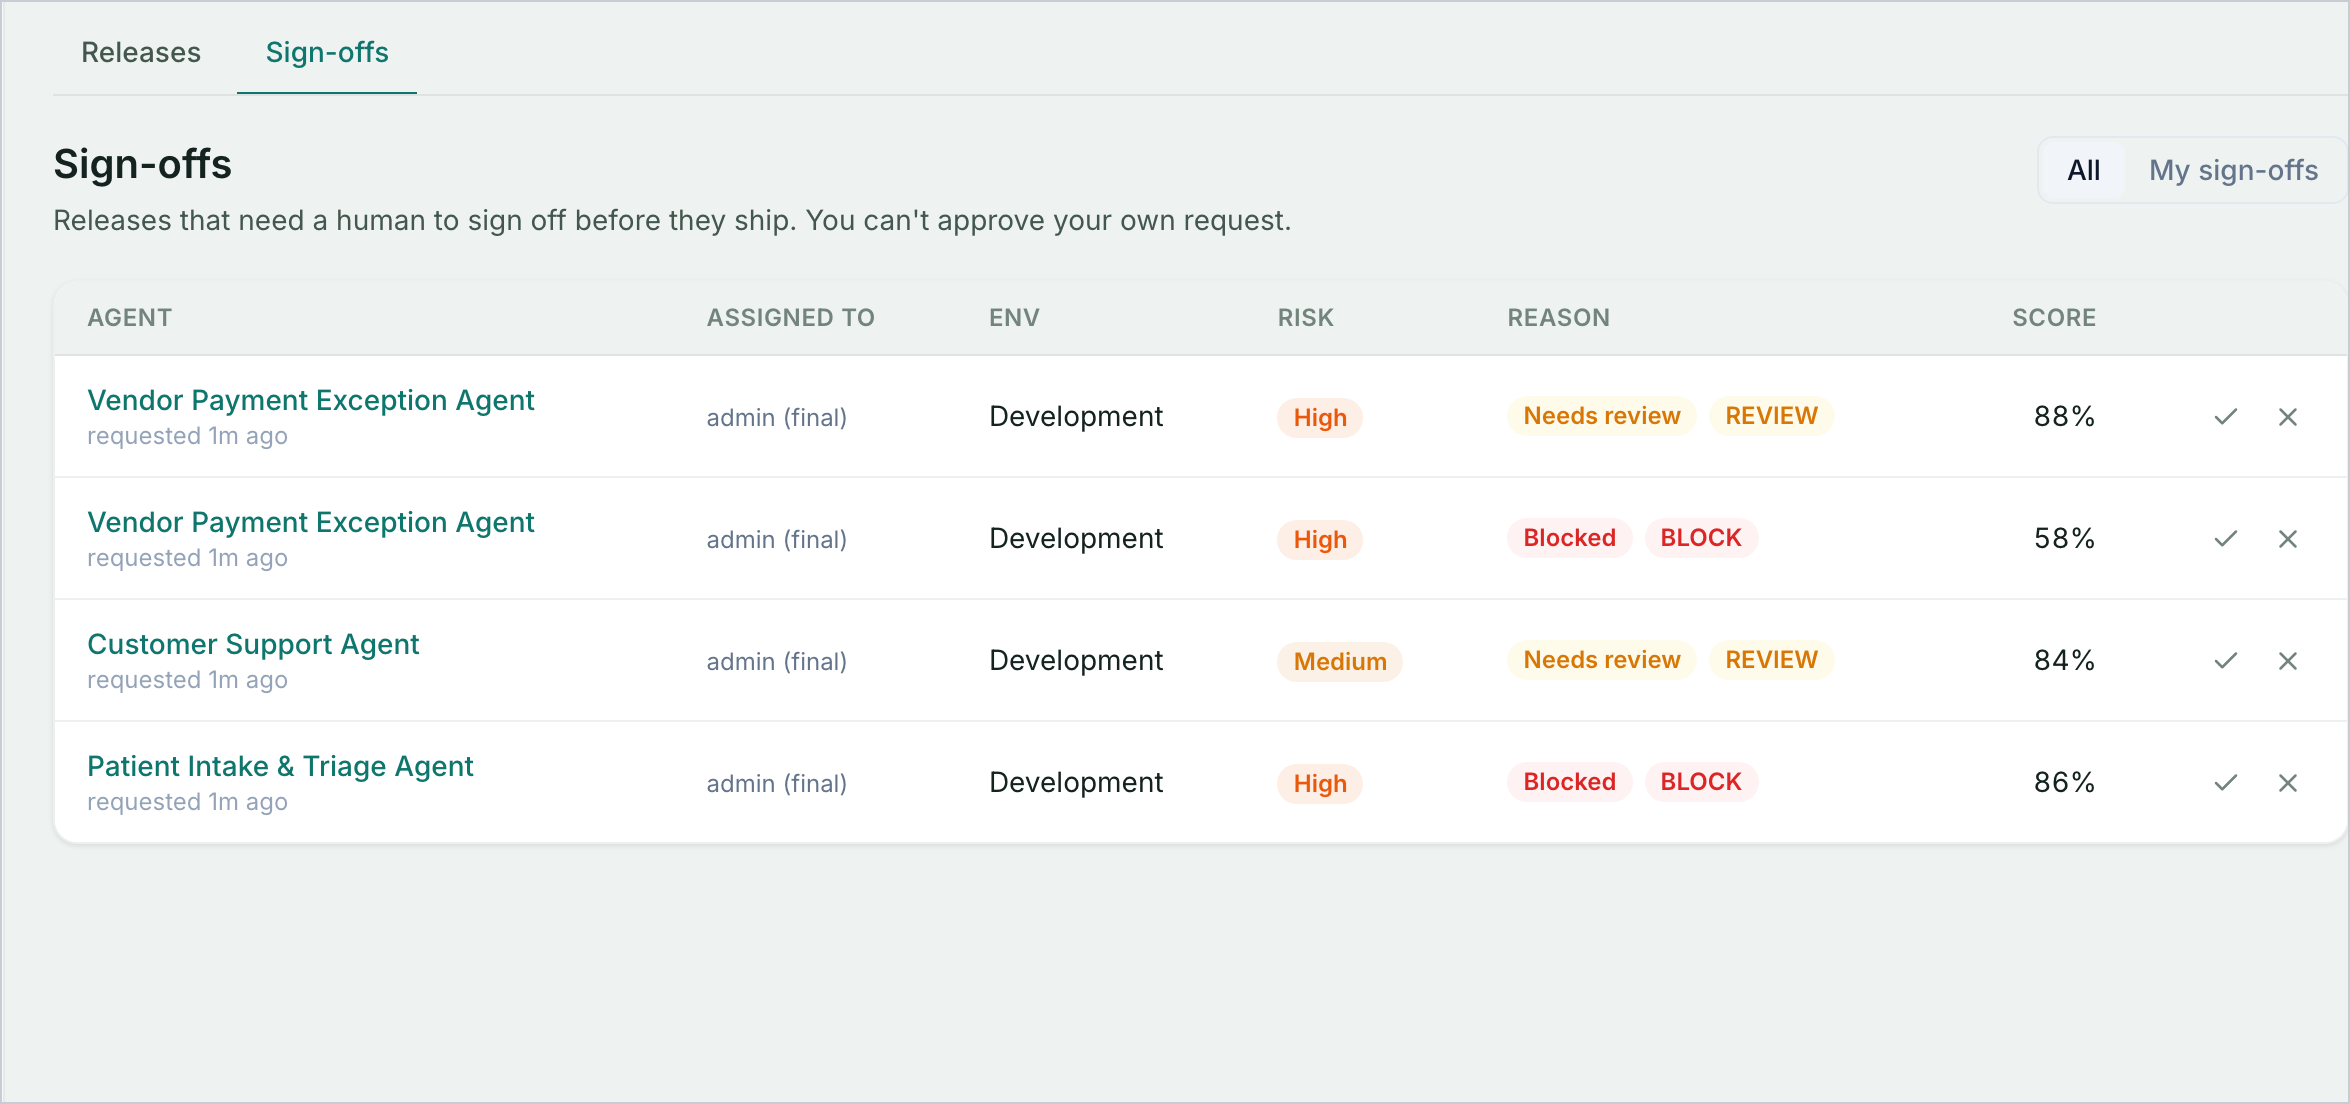This screenshot has width=2350, height=1104.
Task: Click the SCORE column header
Action: pyautogui.click(x=2054, y=318)
